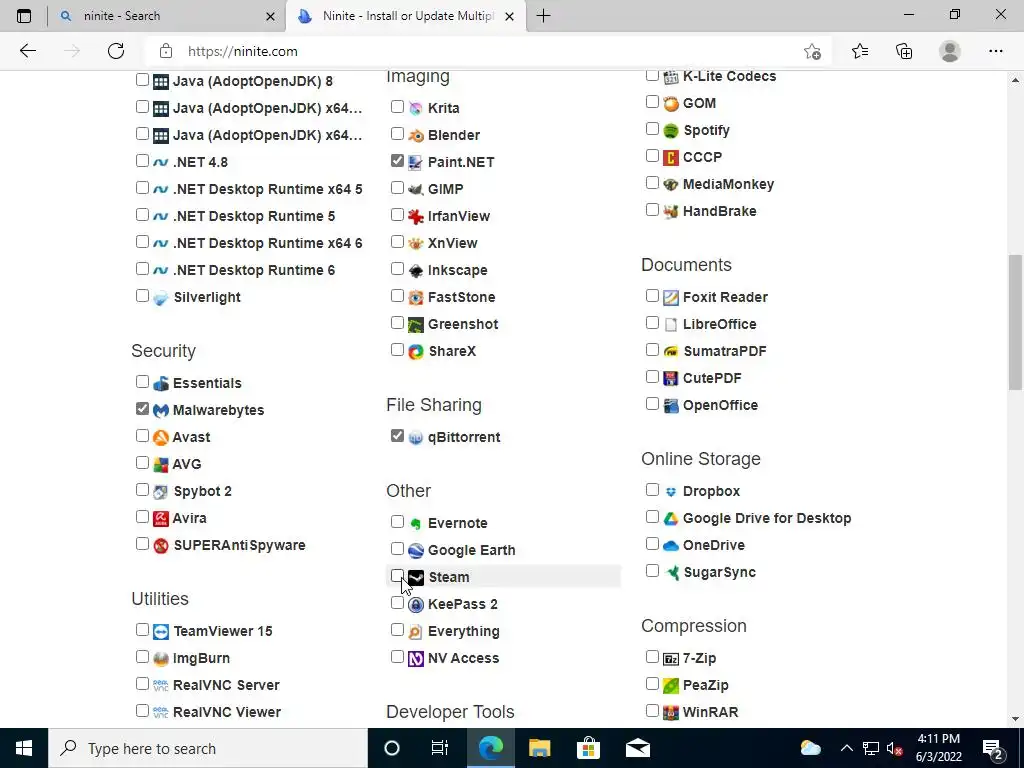
Task: Open Edge Favorites star-list icon
Action: tap(860, 51)
